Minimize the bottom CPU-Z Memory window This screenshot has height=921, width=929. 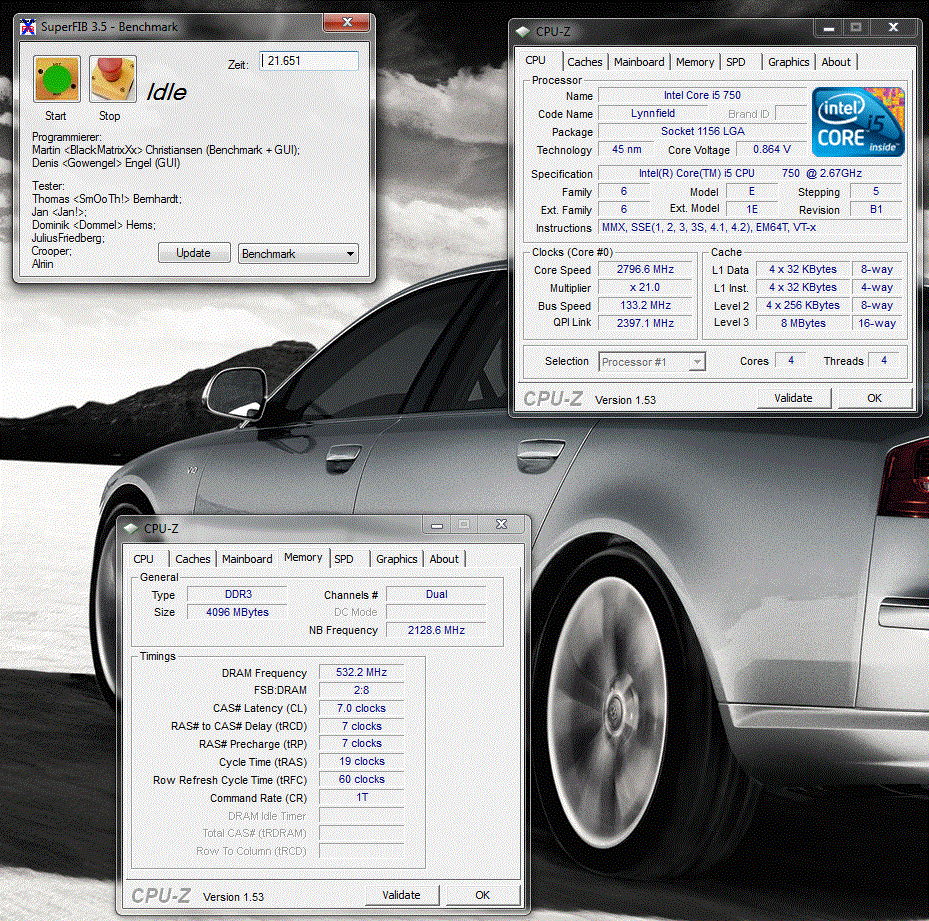(437, 525)
